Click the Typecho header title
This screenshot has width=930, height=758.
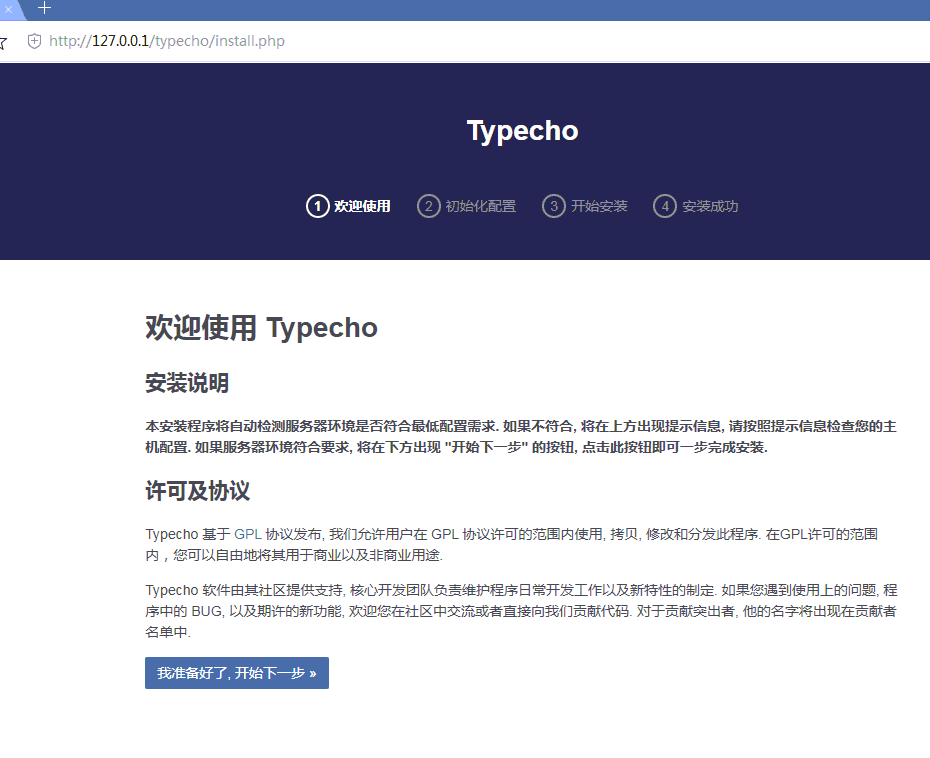(x=523, y=130)
